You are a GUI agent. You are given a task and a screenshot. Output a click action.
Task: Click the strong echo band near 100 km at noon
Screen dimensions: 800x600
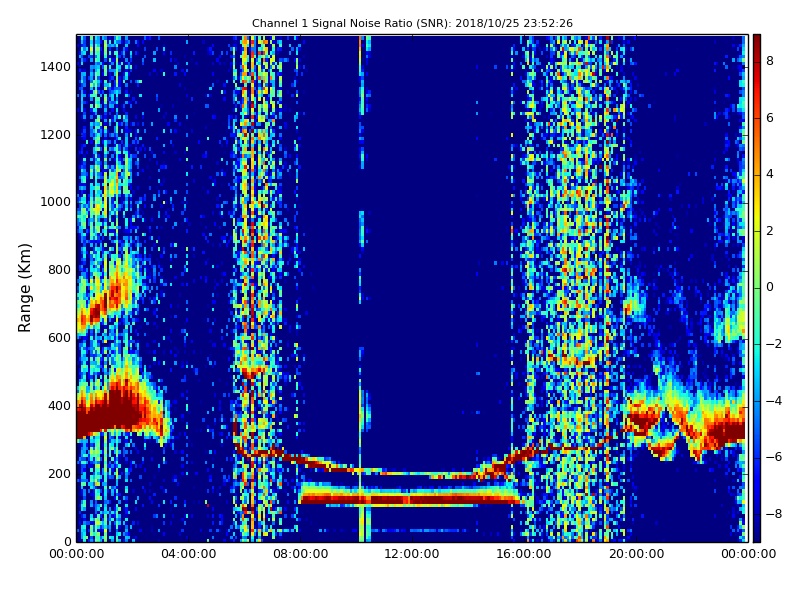pos(412,497)
